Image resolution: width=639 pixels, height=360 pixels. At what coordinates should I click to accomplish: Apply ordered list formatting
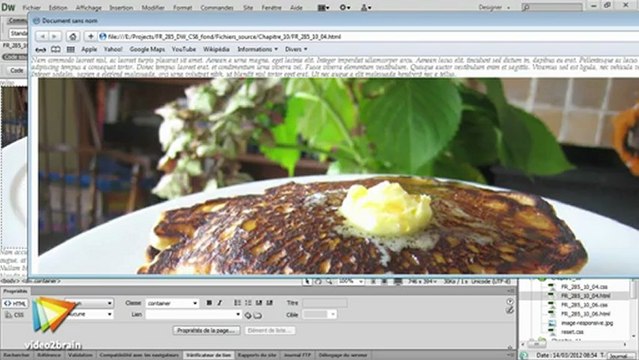point(248,303)
